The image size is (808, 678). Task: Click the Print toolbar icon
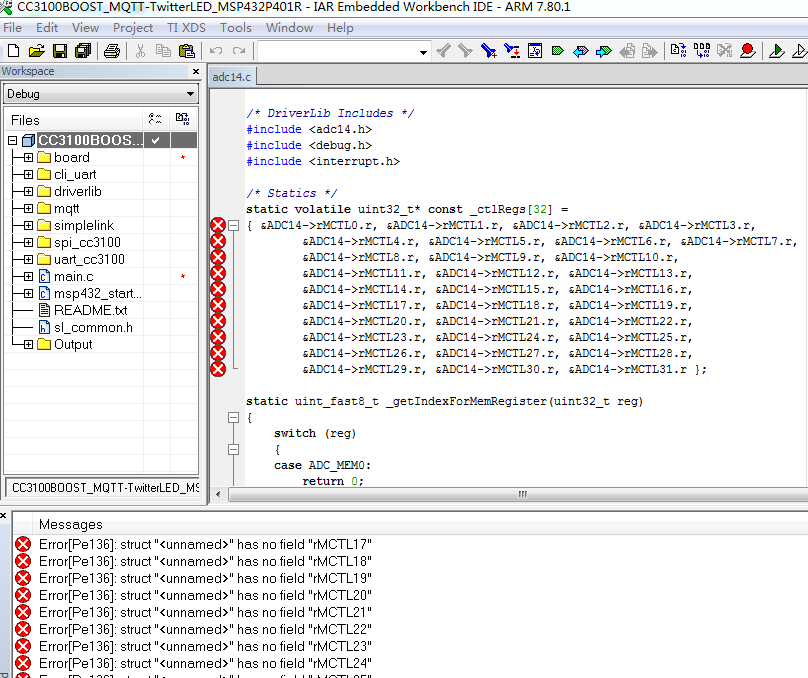[112, 51]
